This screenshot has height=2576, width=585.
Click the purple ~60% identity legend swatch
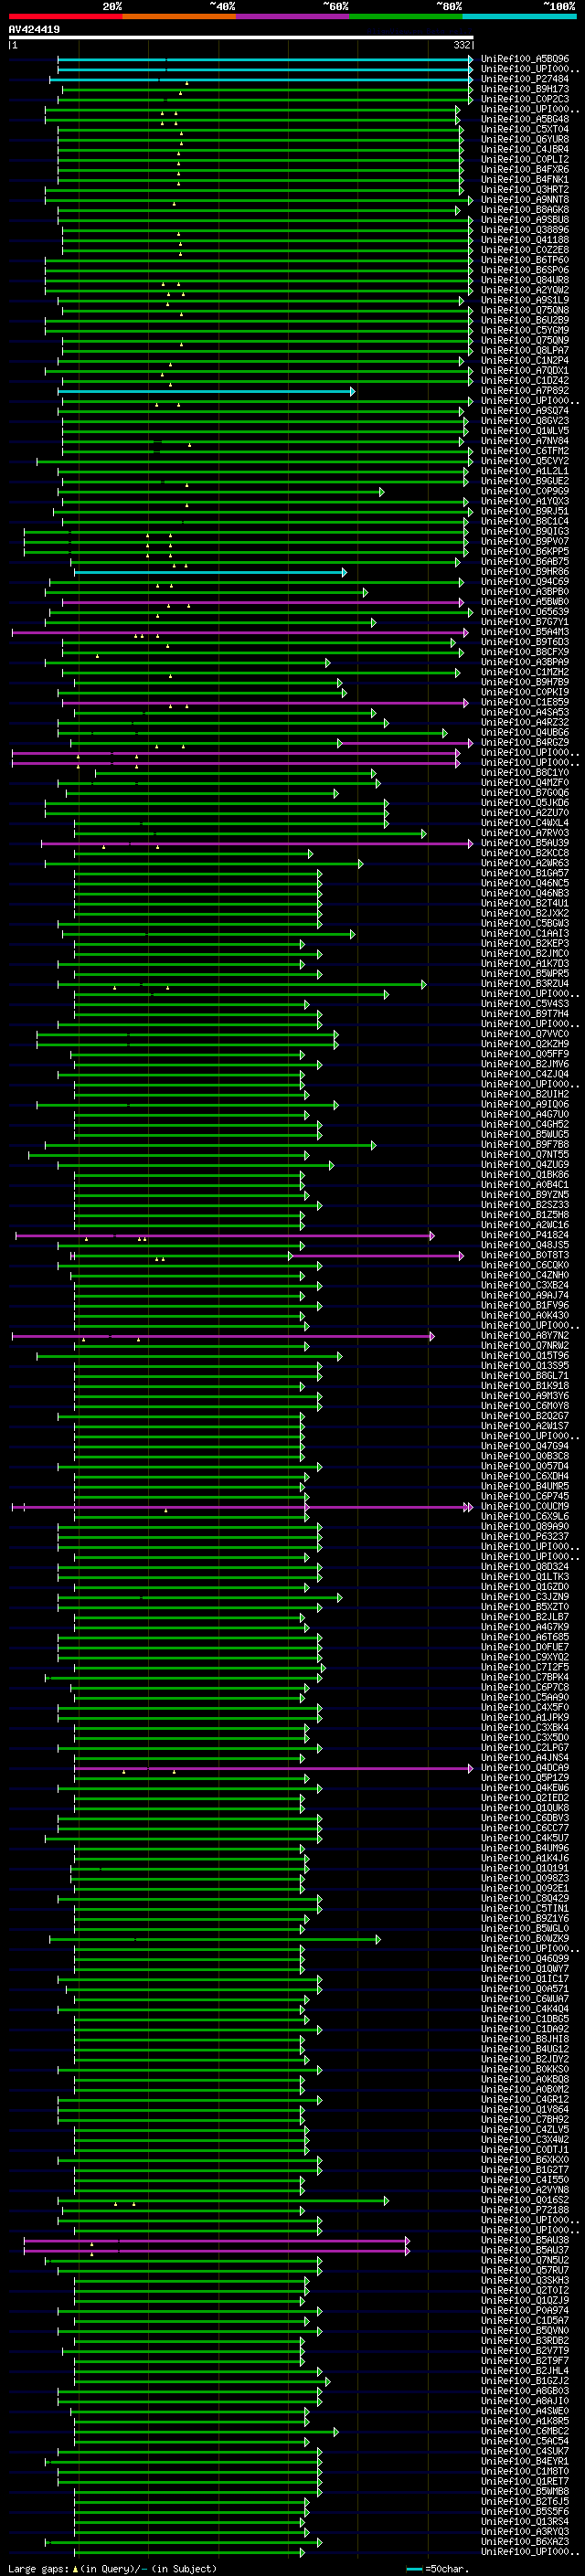coord(292,16)
